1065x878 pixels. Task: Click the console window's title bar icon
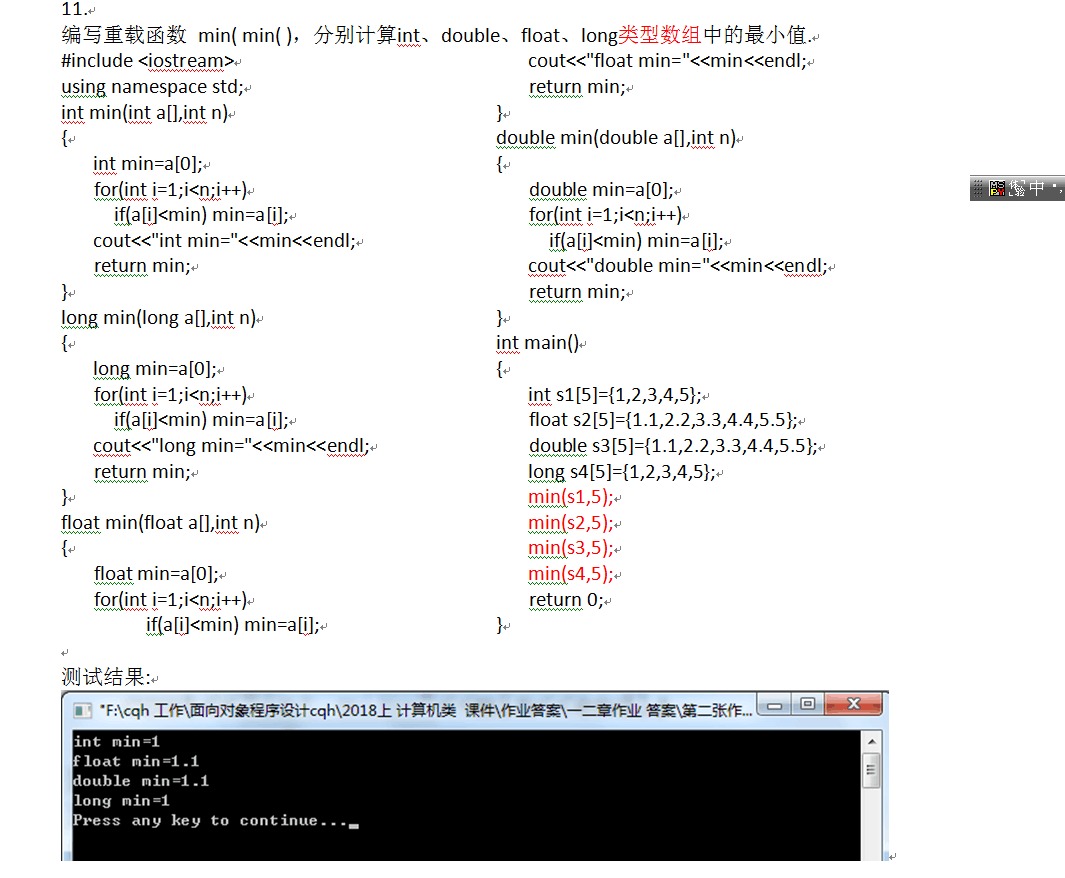tap(82, 710)
